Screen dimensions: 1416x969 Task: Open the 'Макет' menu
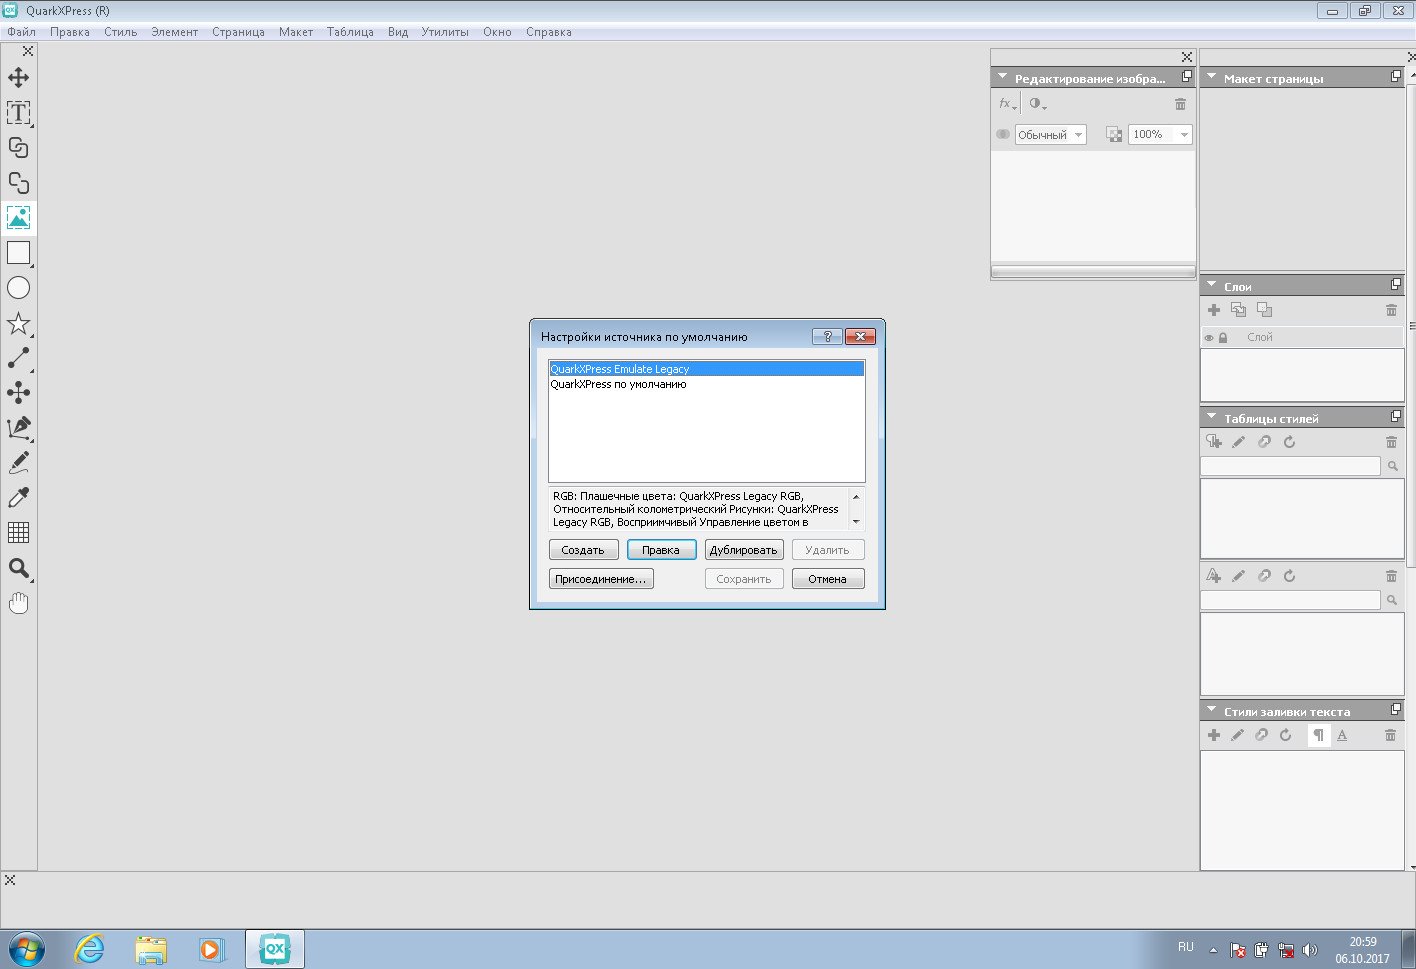[295, 32]
